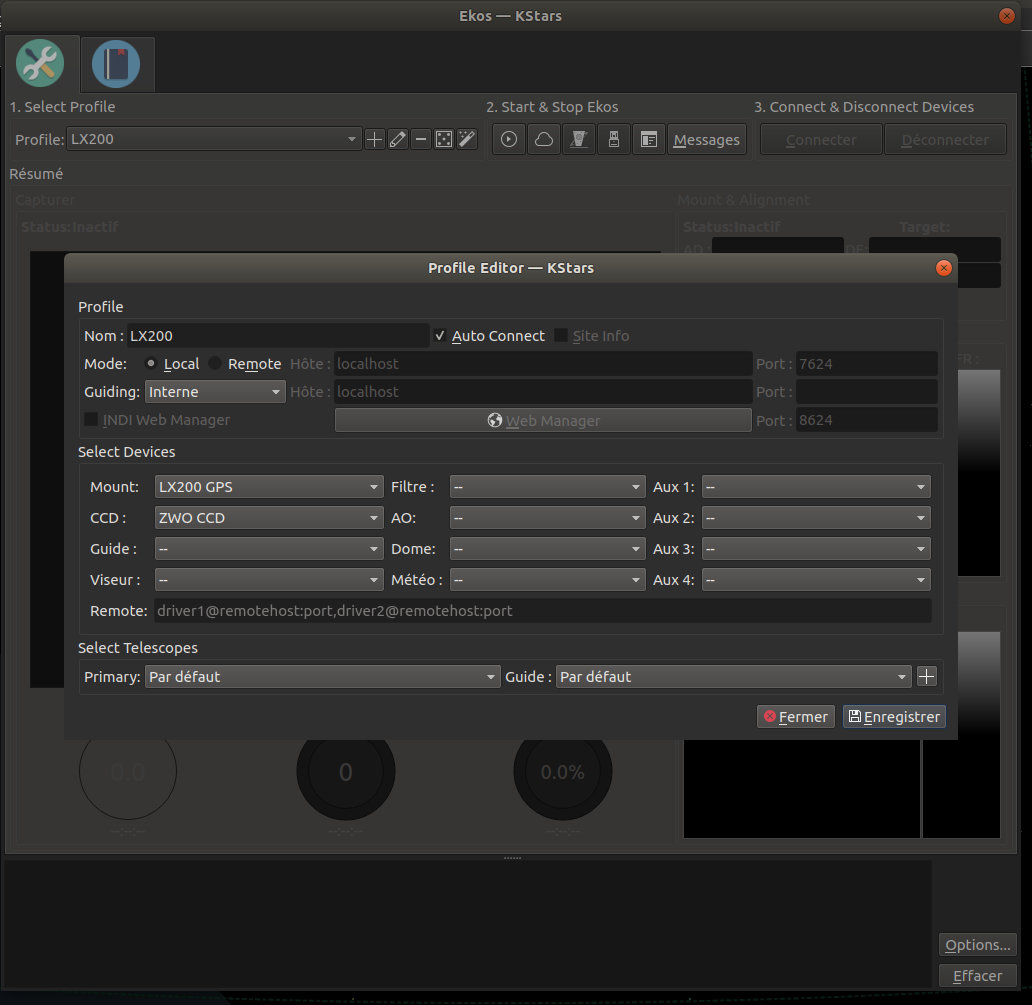Open the Aux 4 dropdown

click(x=816, y=579)
